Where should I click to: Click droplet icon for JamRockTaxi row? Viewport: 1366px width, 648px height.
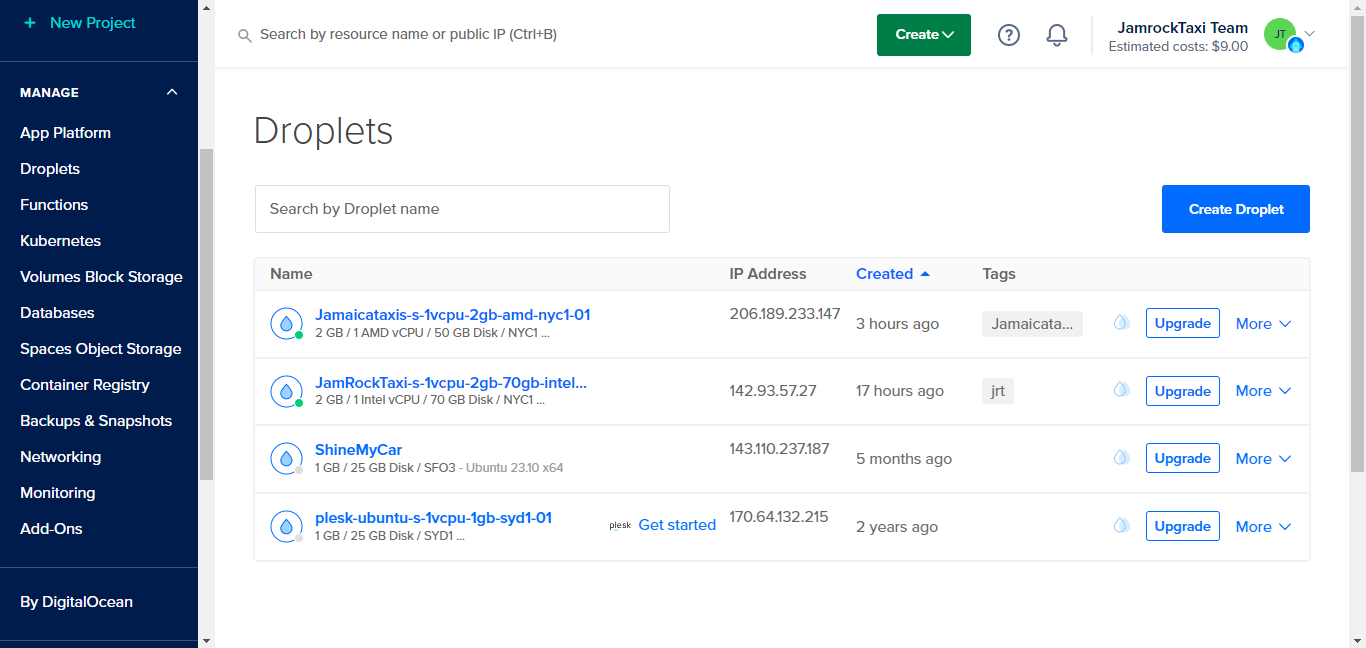pyautogui.click(x=286, y=391)
